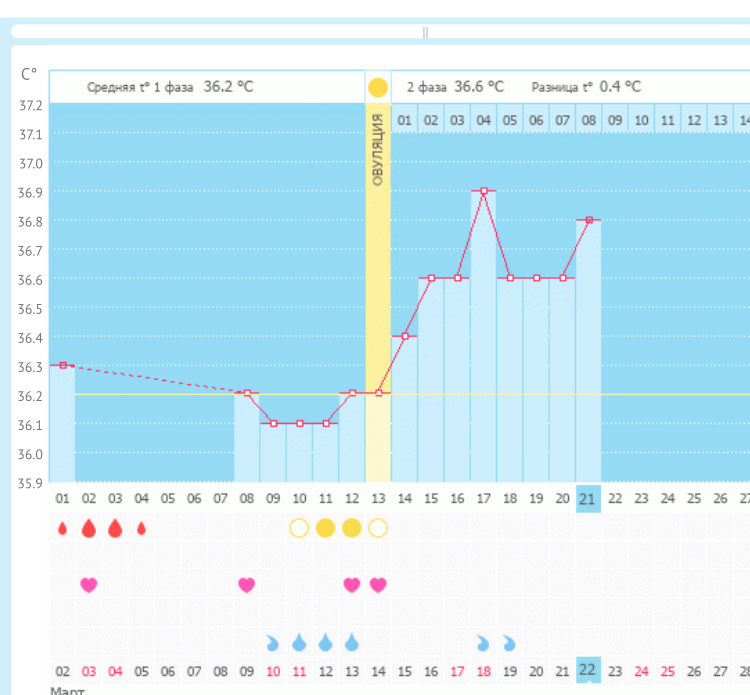Select the heart icon on cycle day 08

246,585
